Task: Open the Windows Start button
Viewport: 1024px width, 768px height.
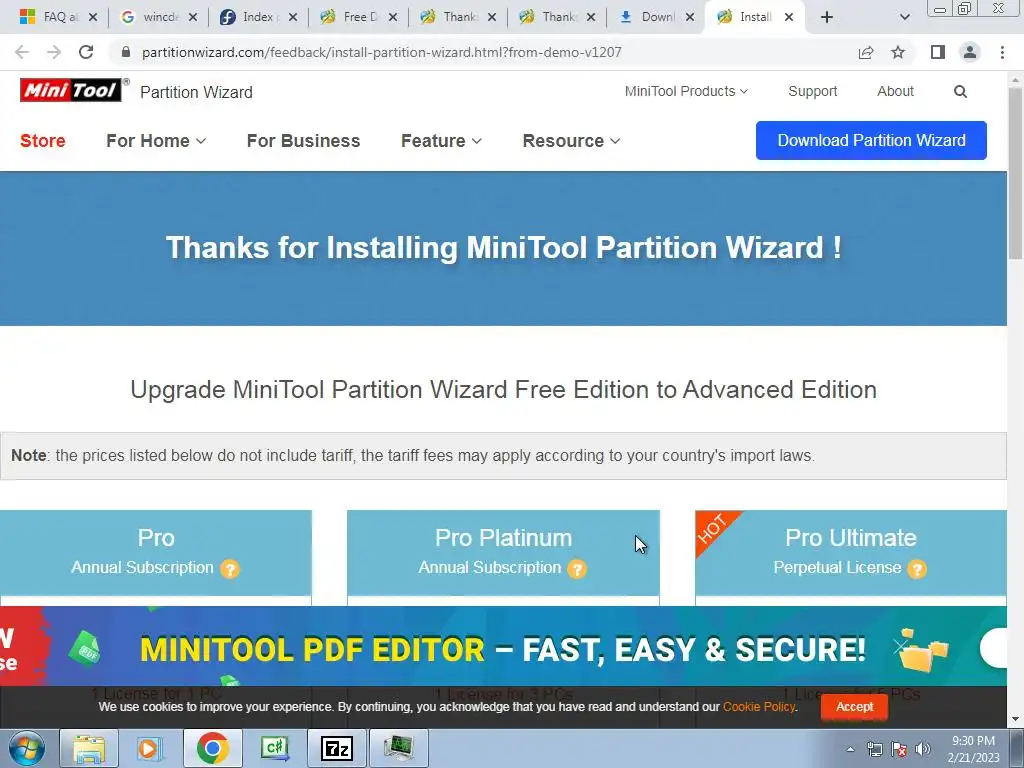Action: point(26,748)
